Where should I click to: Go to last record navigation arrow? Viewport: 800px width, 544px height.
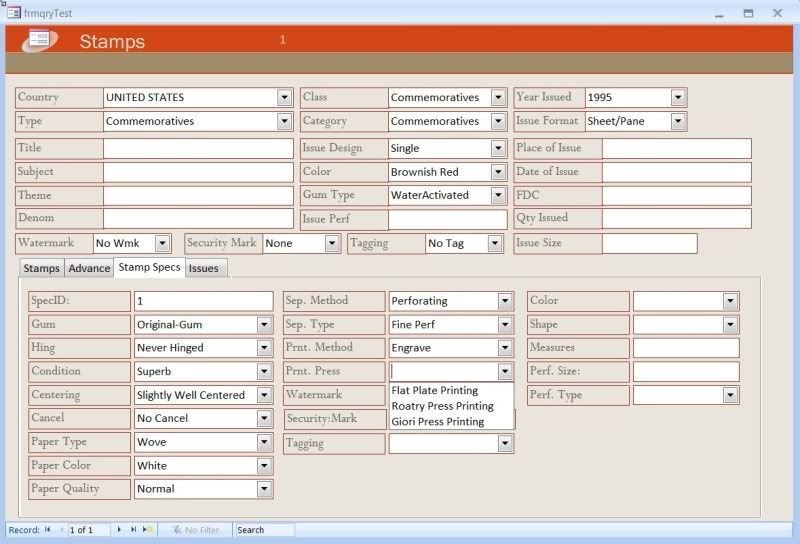(133, 530)
